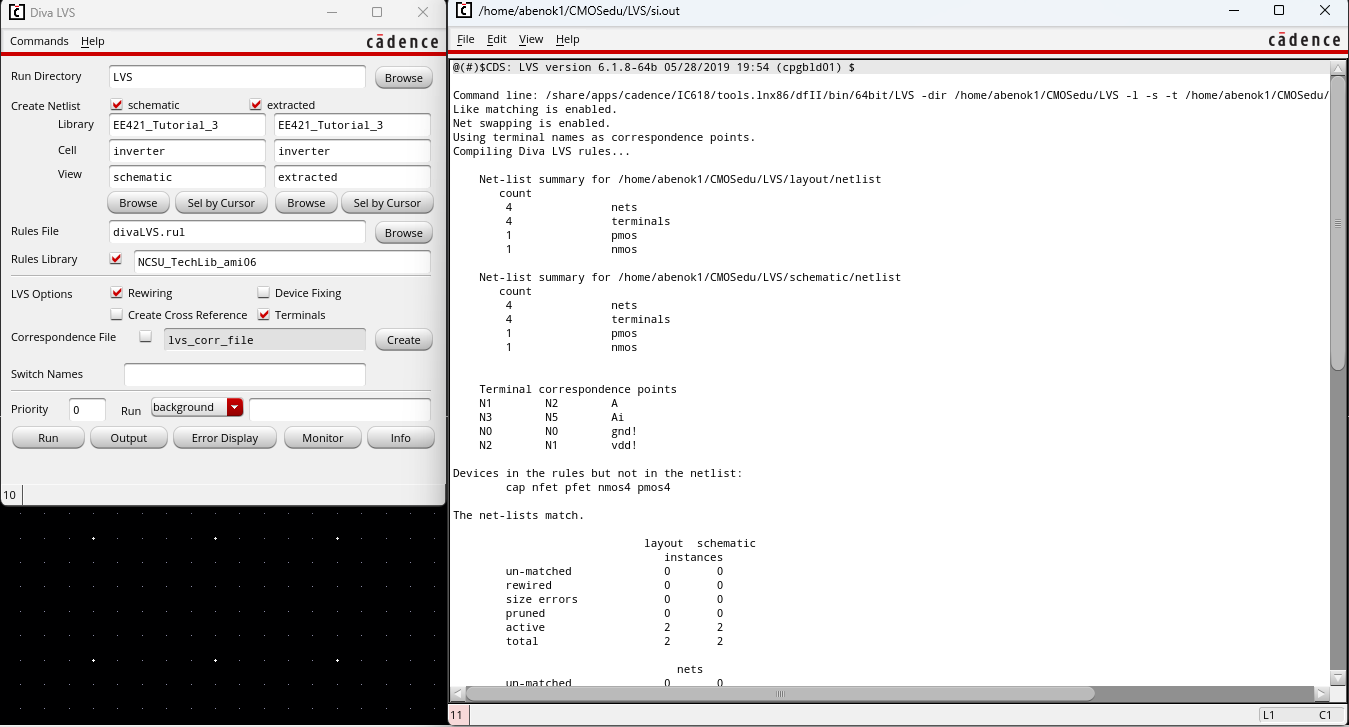The image size is (1349, 727).
Task: Click status number 10 in Diva LVS window
Action: pos(10,495)
